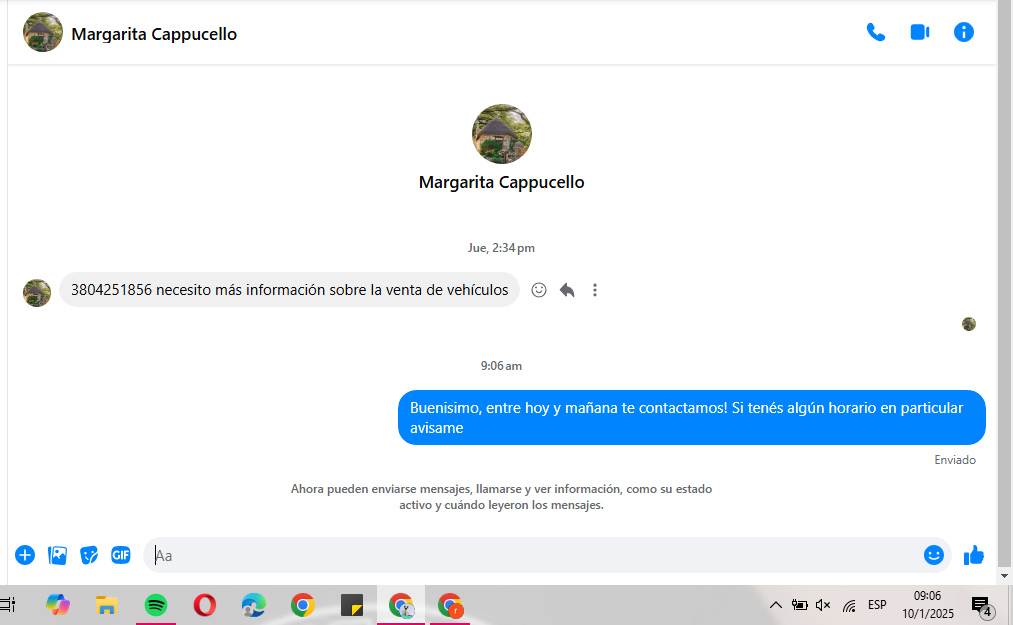Reply to the vehicle sales message
Screen dimensions: 1013x625
pyautogui.click(x=567, y=290)
